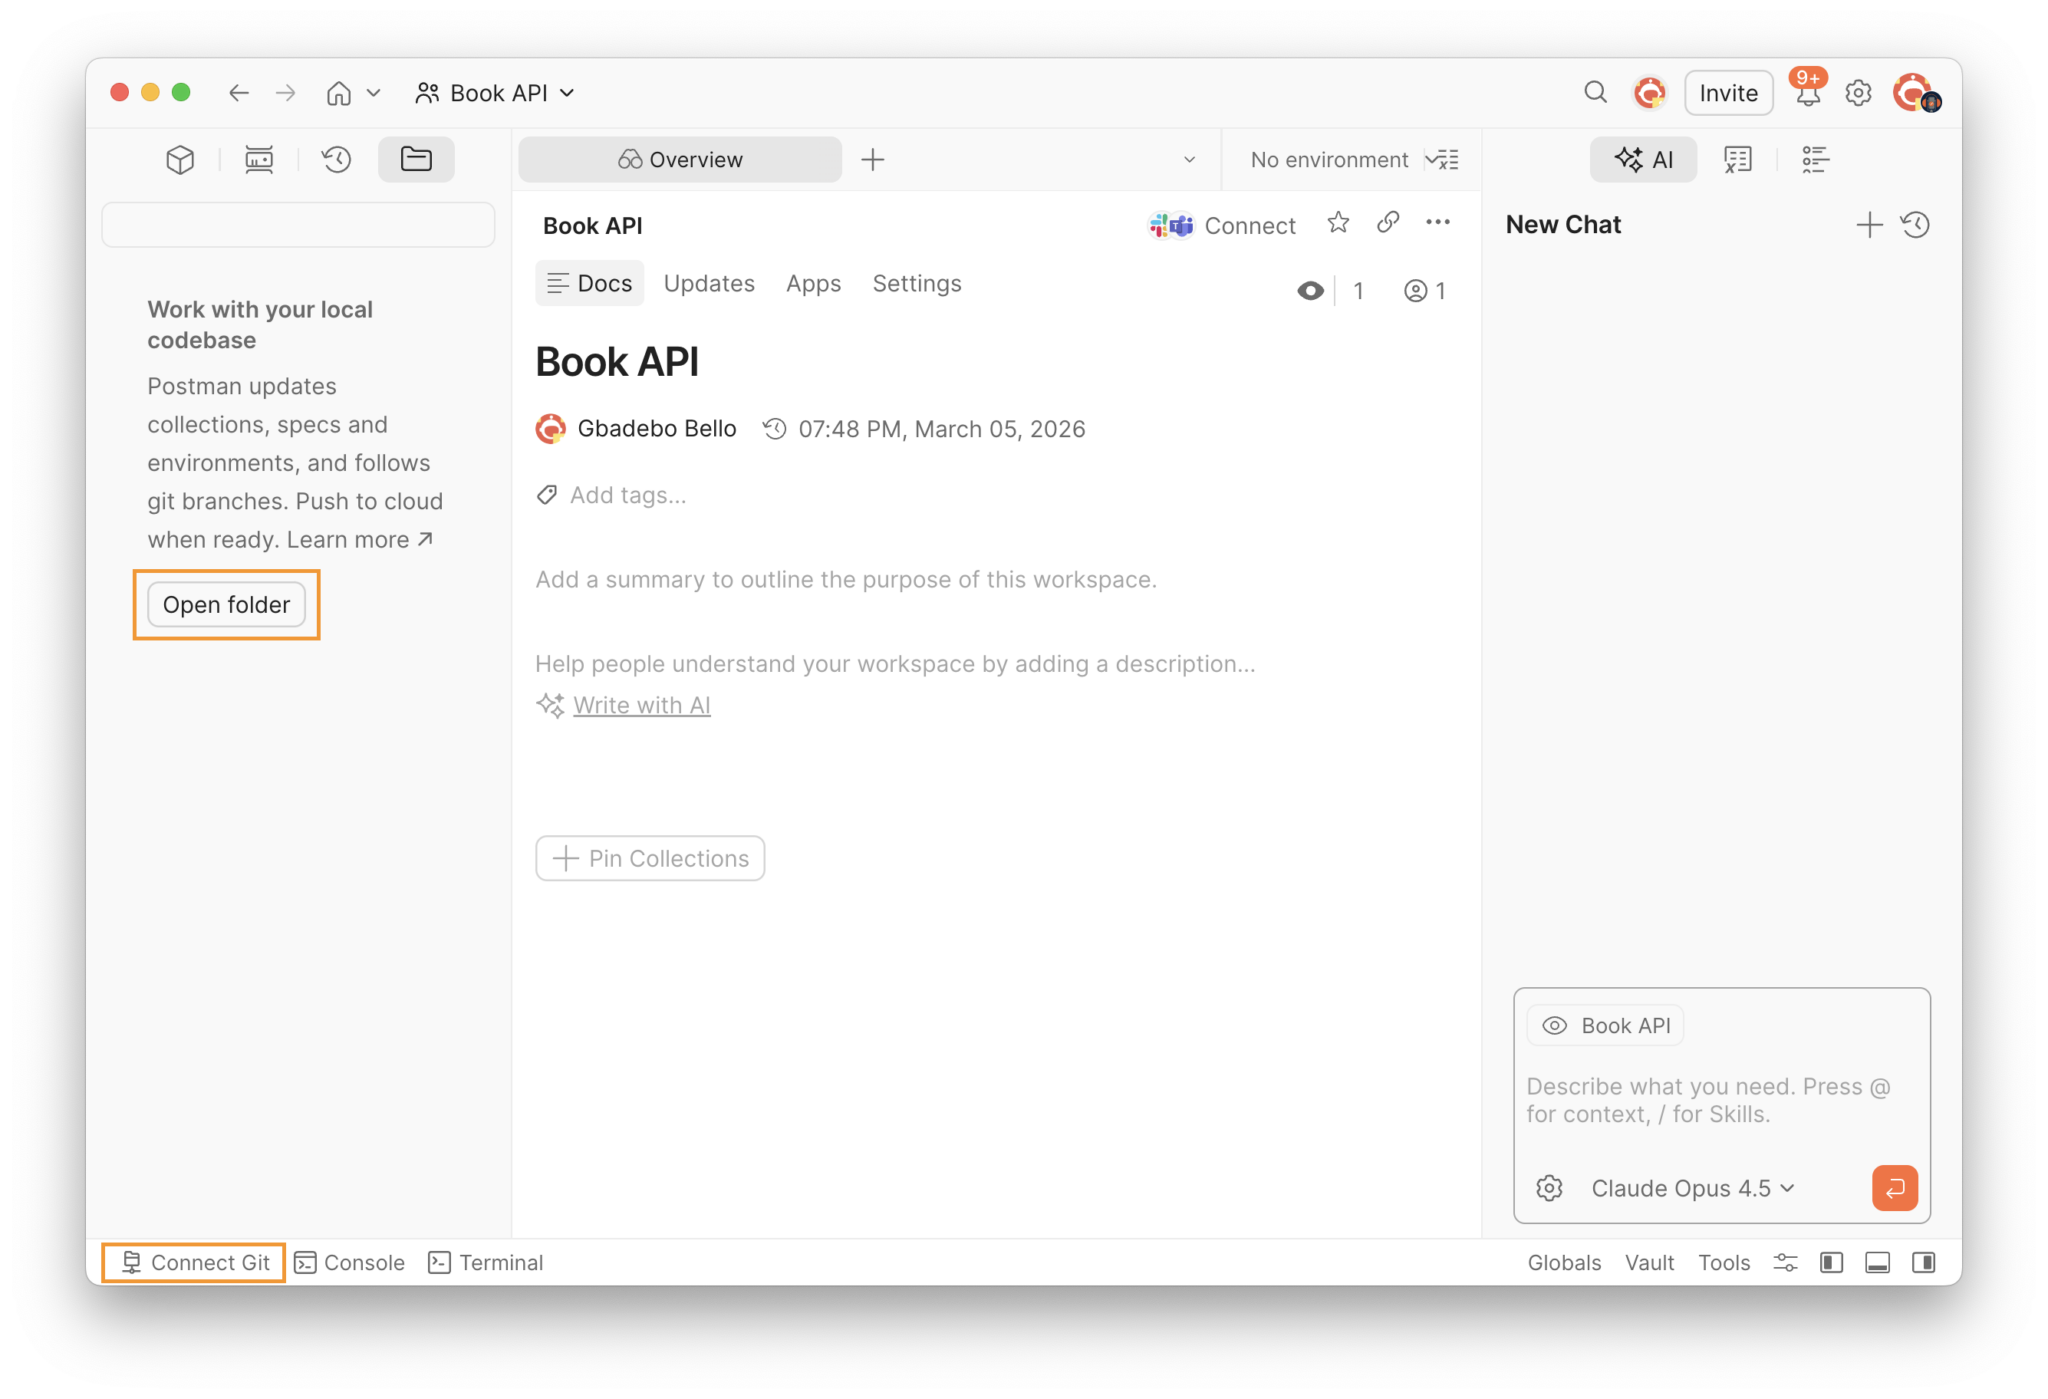This screenshot has height=1399, width=2048.
Task: Send the chat message with orange button
Action: click(x=1895, y=1188)
